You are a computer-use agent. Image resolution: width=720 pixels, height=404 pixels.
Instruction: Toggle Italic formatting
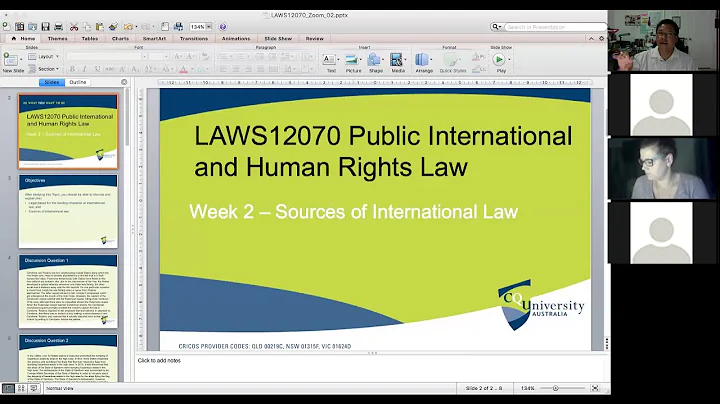[x=84, y=69]
